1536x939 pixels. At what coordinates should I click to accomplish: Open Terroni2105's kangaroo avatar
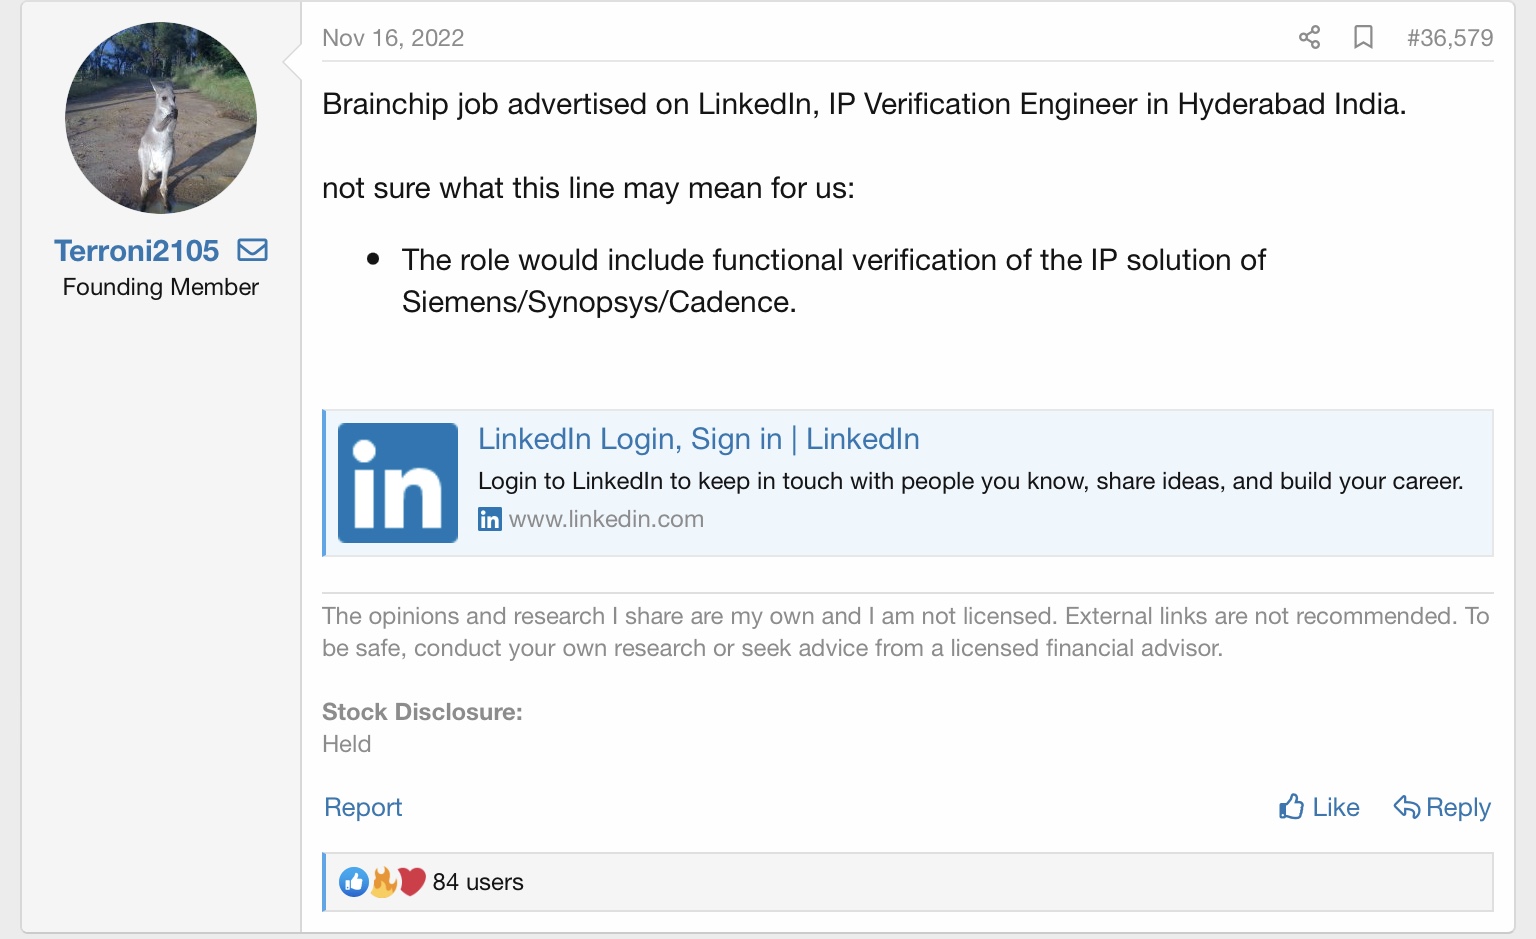161,118
